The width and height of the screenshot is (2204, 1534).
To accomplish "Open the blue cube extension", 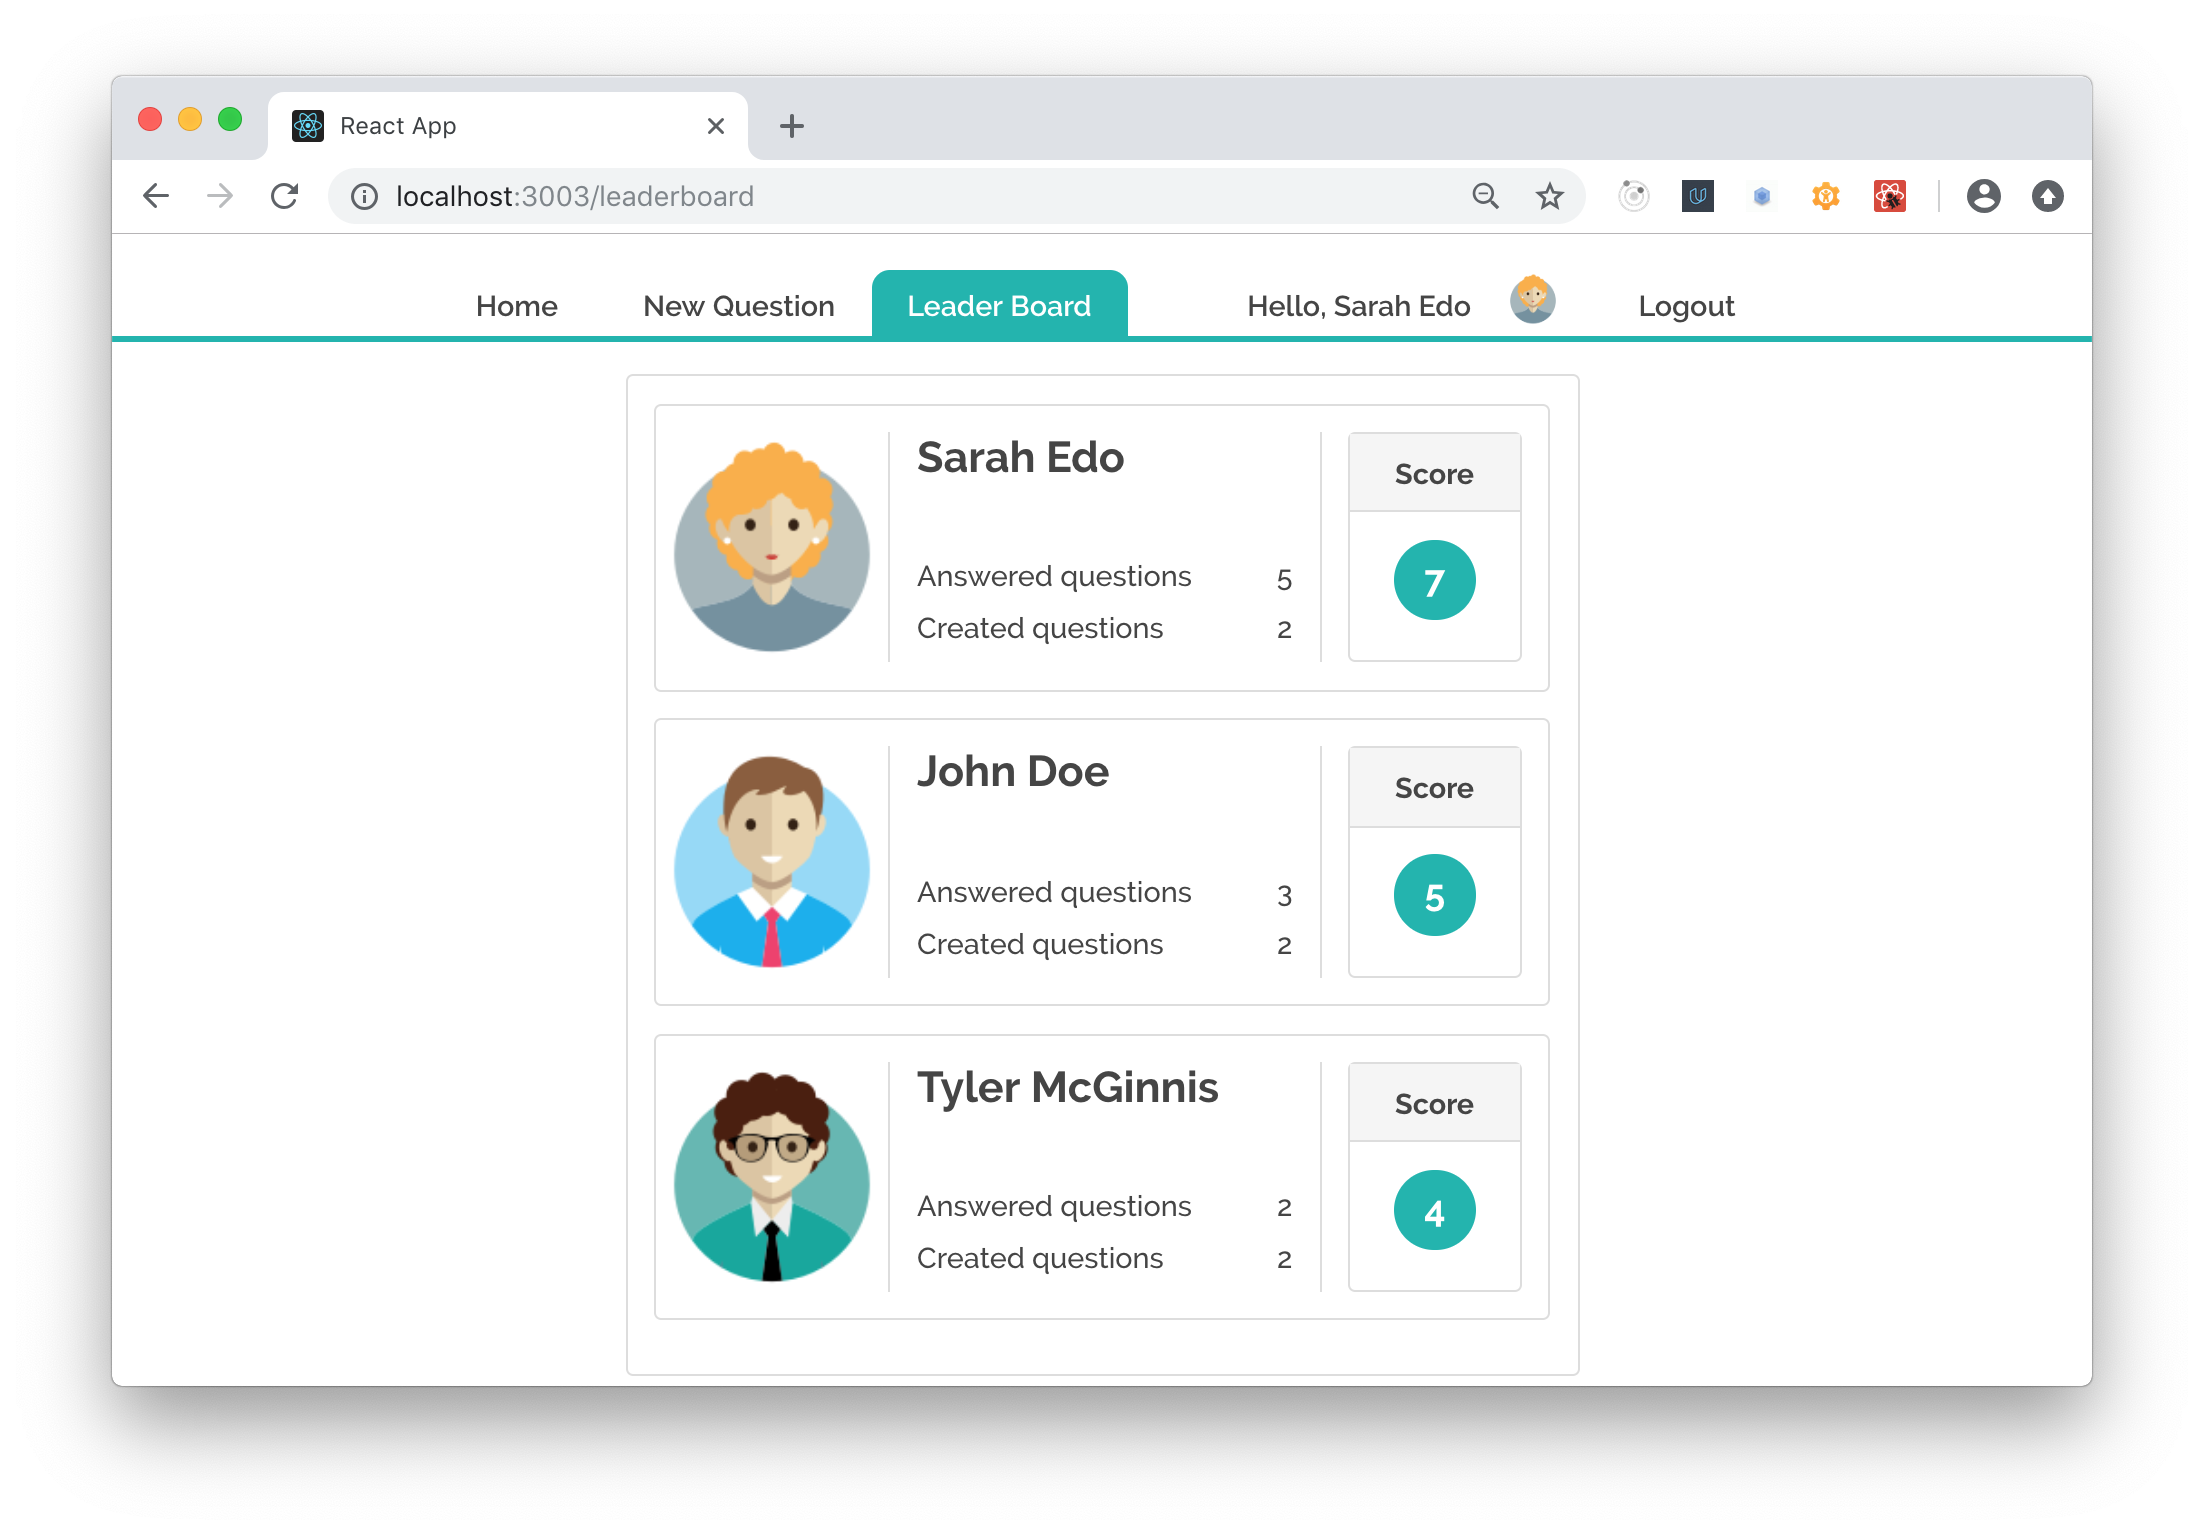I will pos(1762,196).
